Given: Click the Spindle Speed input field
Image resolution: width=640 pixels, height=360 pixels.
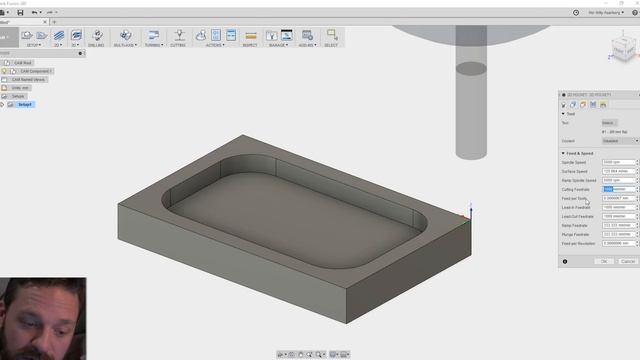Looking at the screenshot, I should 619,162.
